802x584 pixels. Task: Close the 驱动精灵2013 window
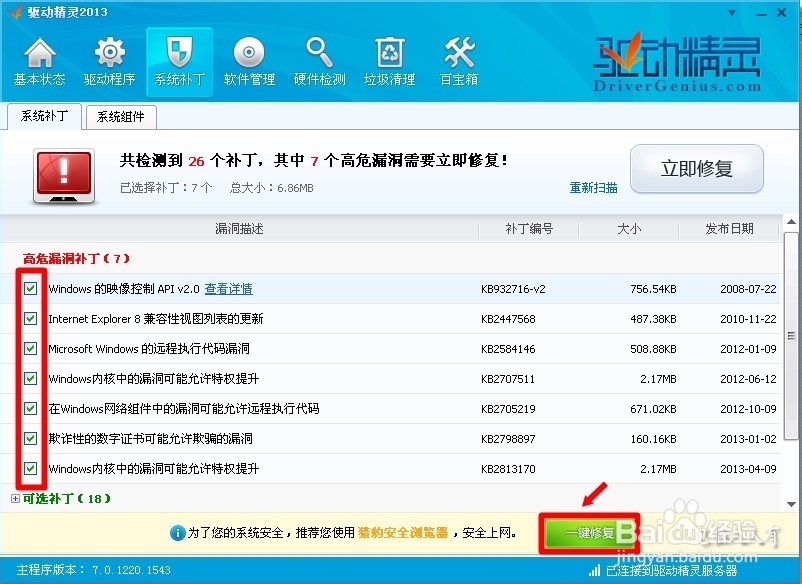point(781,13)
